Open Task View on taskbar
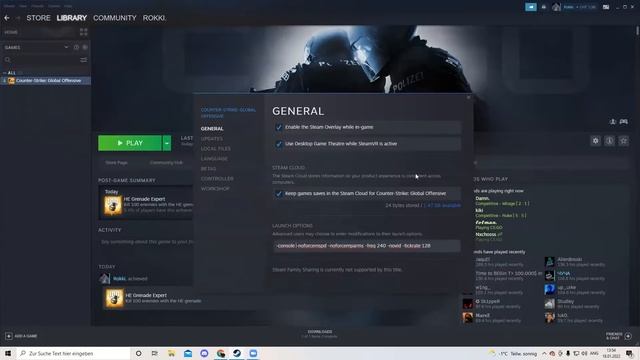The width and height of the screenshot is (640, 360). coord(155,353)
